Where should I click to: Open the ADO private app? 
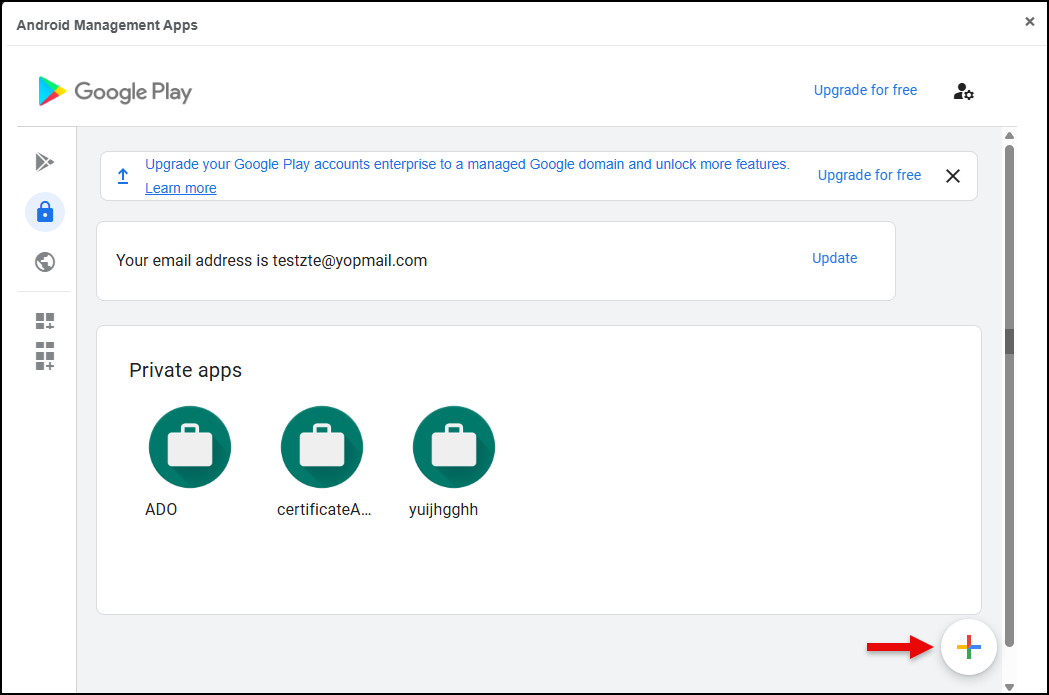(190, 447)
